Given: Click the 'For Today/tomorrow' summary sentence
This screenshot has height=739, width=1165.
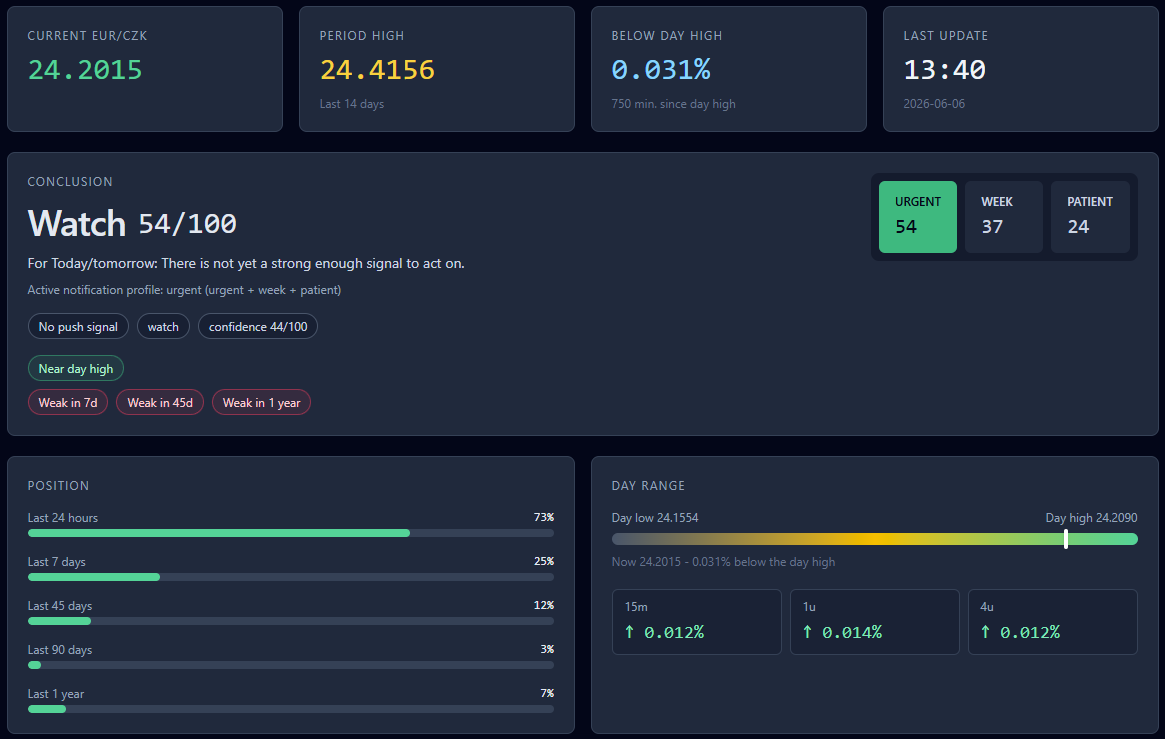Looking at the screenshot, I should point(246,263).
